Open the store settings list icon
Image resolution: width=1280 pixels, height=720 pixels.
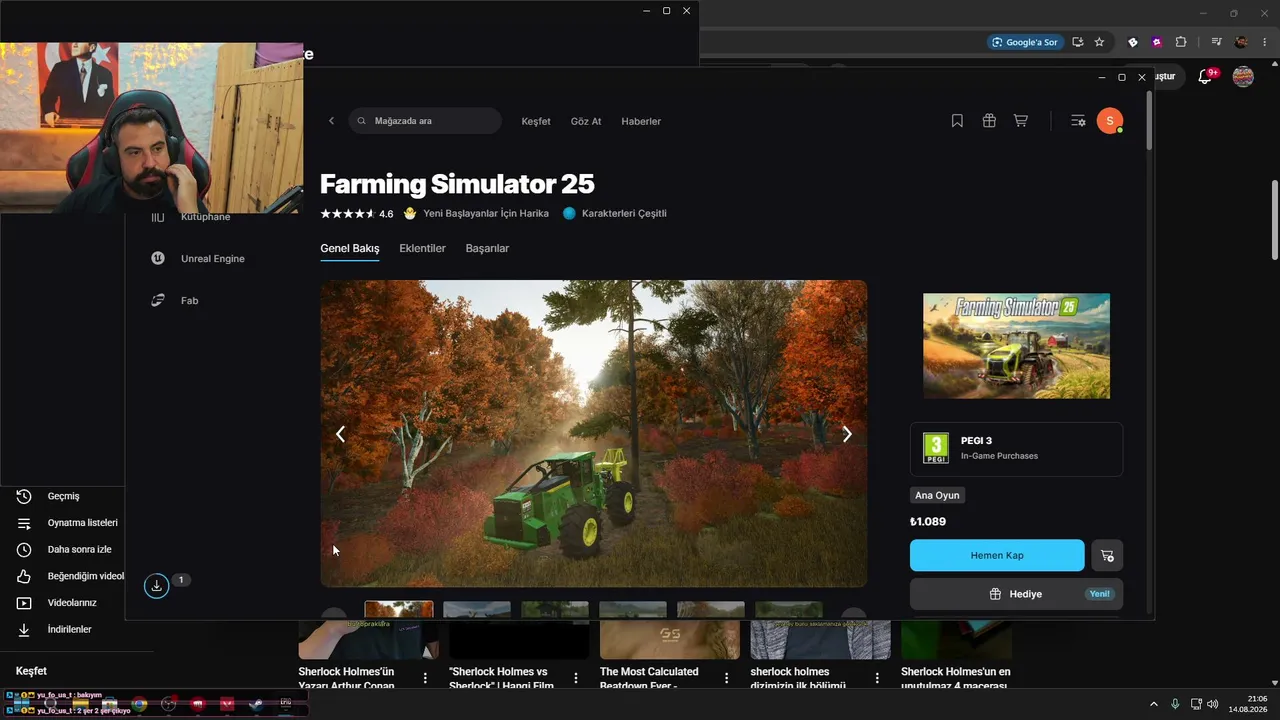pos(1078,121)
